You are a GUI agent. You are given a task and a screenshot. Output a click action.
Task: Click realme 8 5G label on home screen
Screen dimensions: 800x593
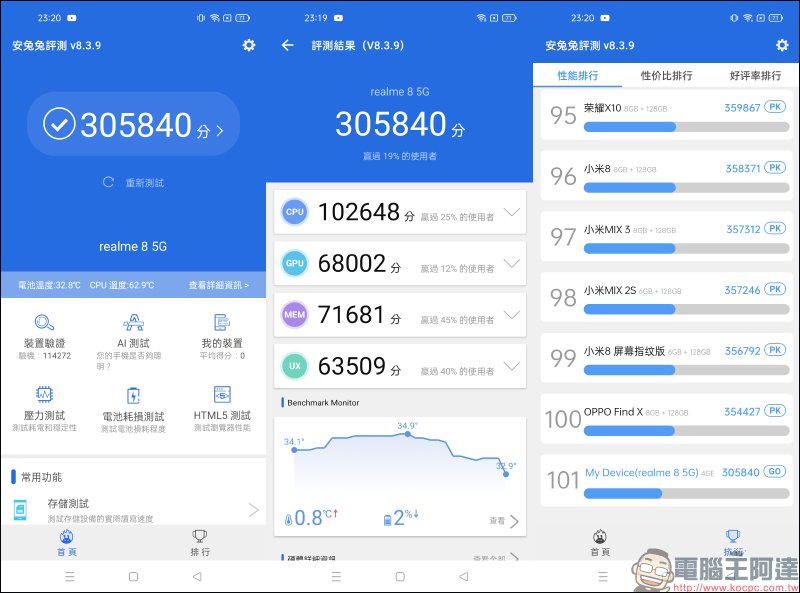(x=133, y=246)
